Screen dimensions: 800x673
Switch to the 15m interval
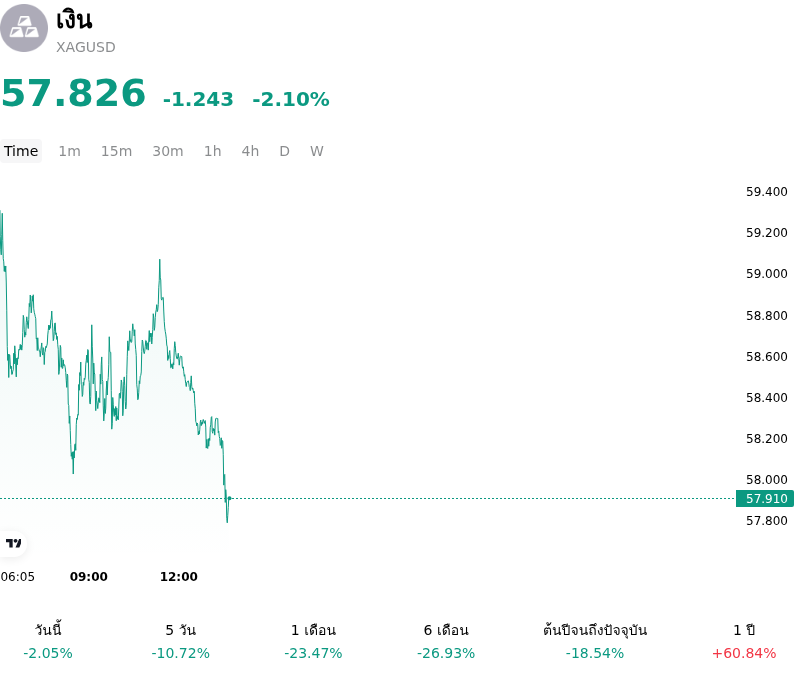[116, 151]
